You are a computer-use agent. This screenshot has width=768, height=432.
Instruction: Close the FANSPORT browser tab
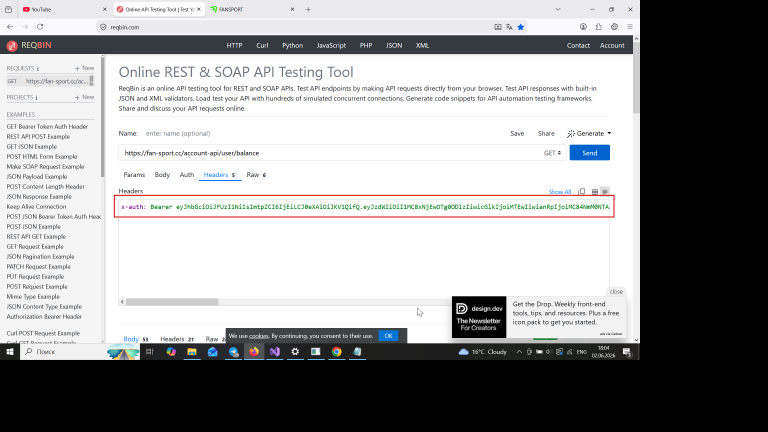click(292, 9)
